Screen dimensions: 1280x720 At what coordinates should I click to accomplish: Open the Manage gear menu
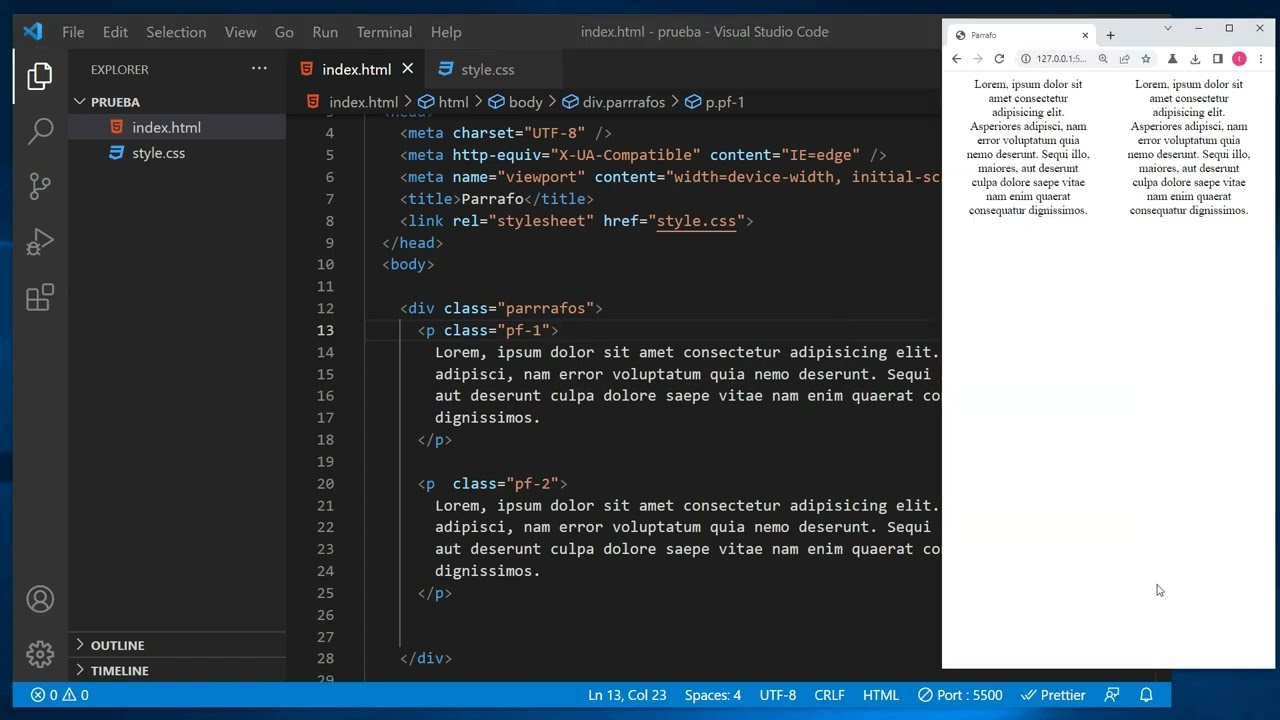coord(40,654)
